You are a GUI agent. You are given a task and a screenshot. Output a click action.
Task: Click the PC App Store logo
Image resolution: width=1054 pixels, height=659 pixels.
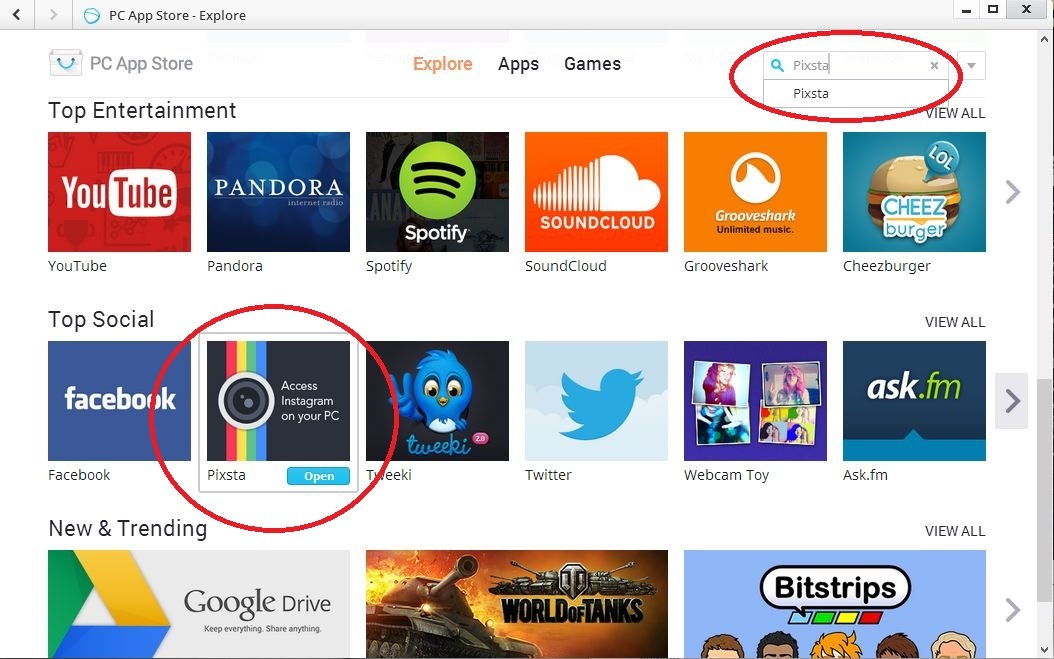121,63
